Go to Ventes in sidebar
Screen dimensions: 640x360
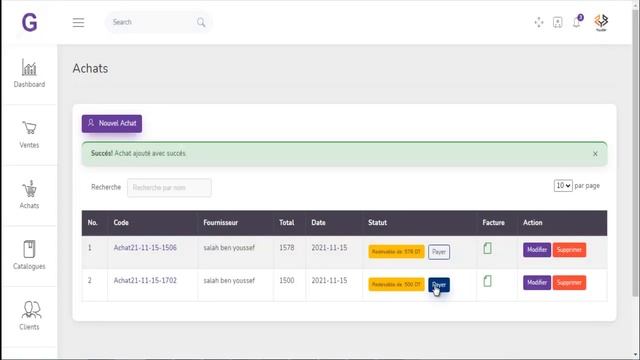(29, 135)
